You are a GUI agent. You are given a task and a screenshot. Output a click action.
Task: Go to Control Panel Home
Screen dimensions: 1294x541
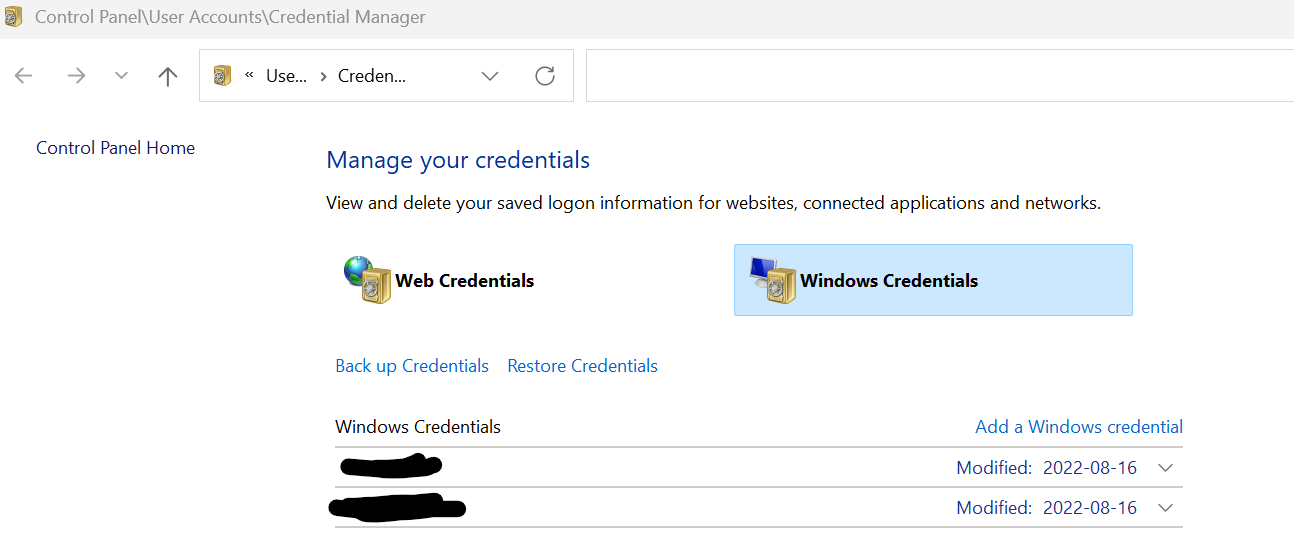115,148
